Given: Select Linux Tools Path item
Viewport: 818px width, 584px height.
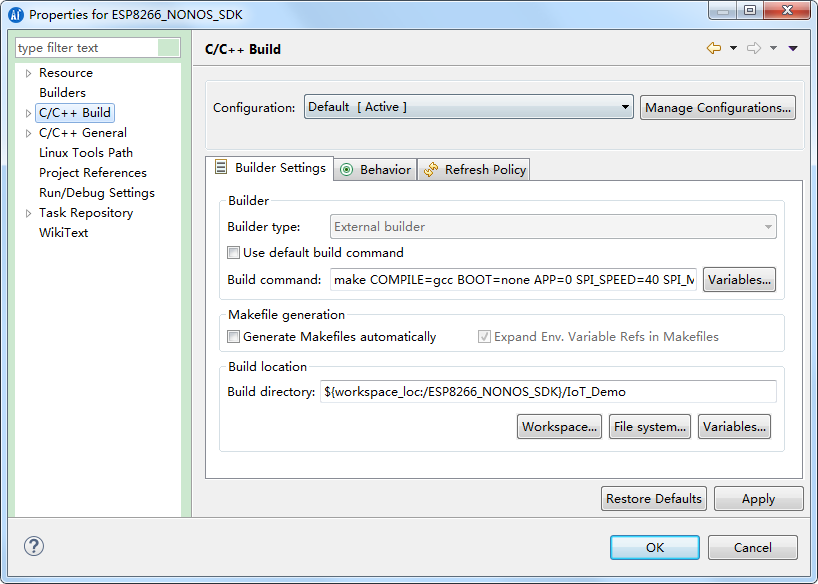Looking at the screenshot, I should [86, 153].
